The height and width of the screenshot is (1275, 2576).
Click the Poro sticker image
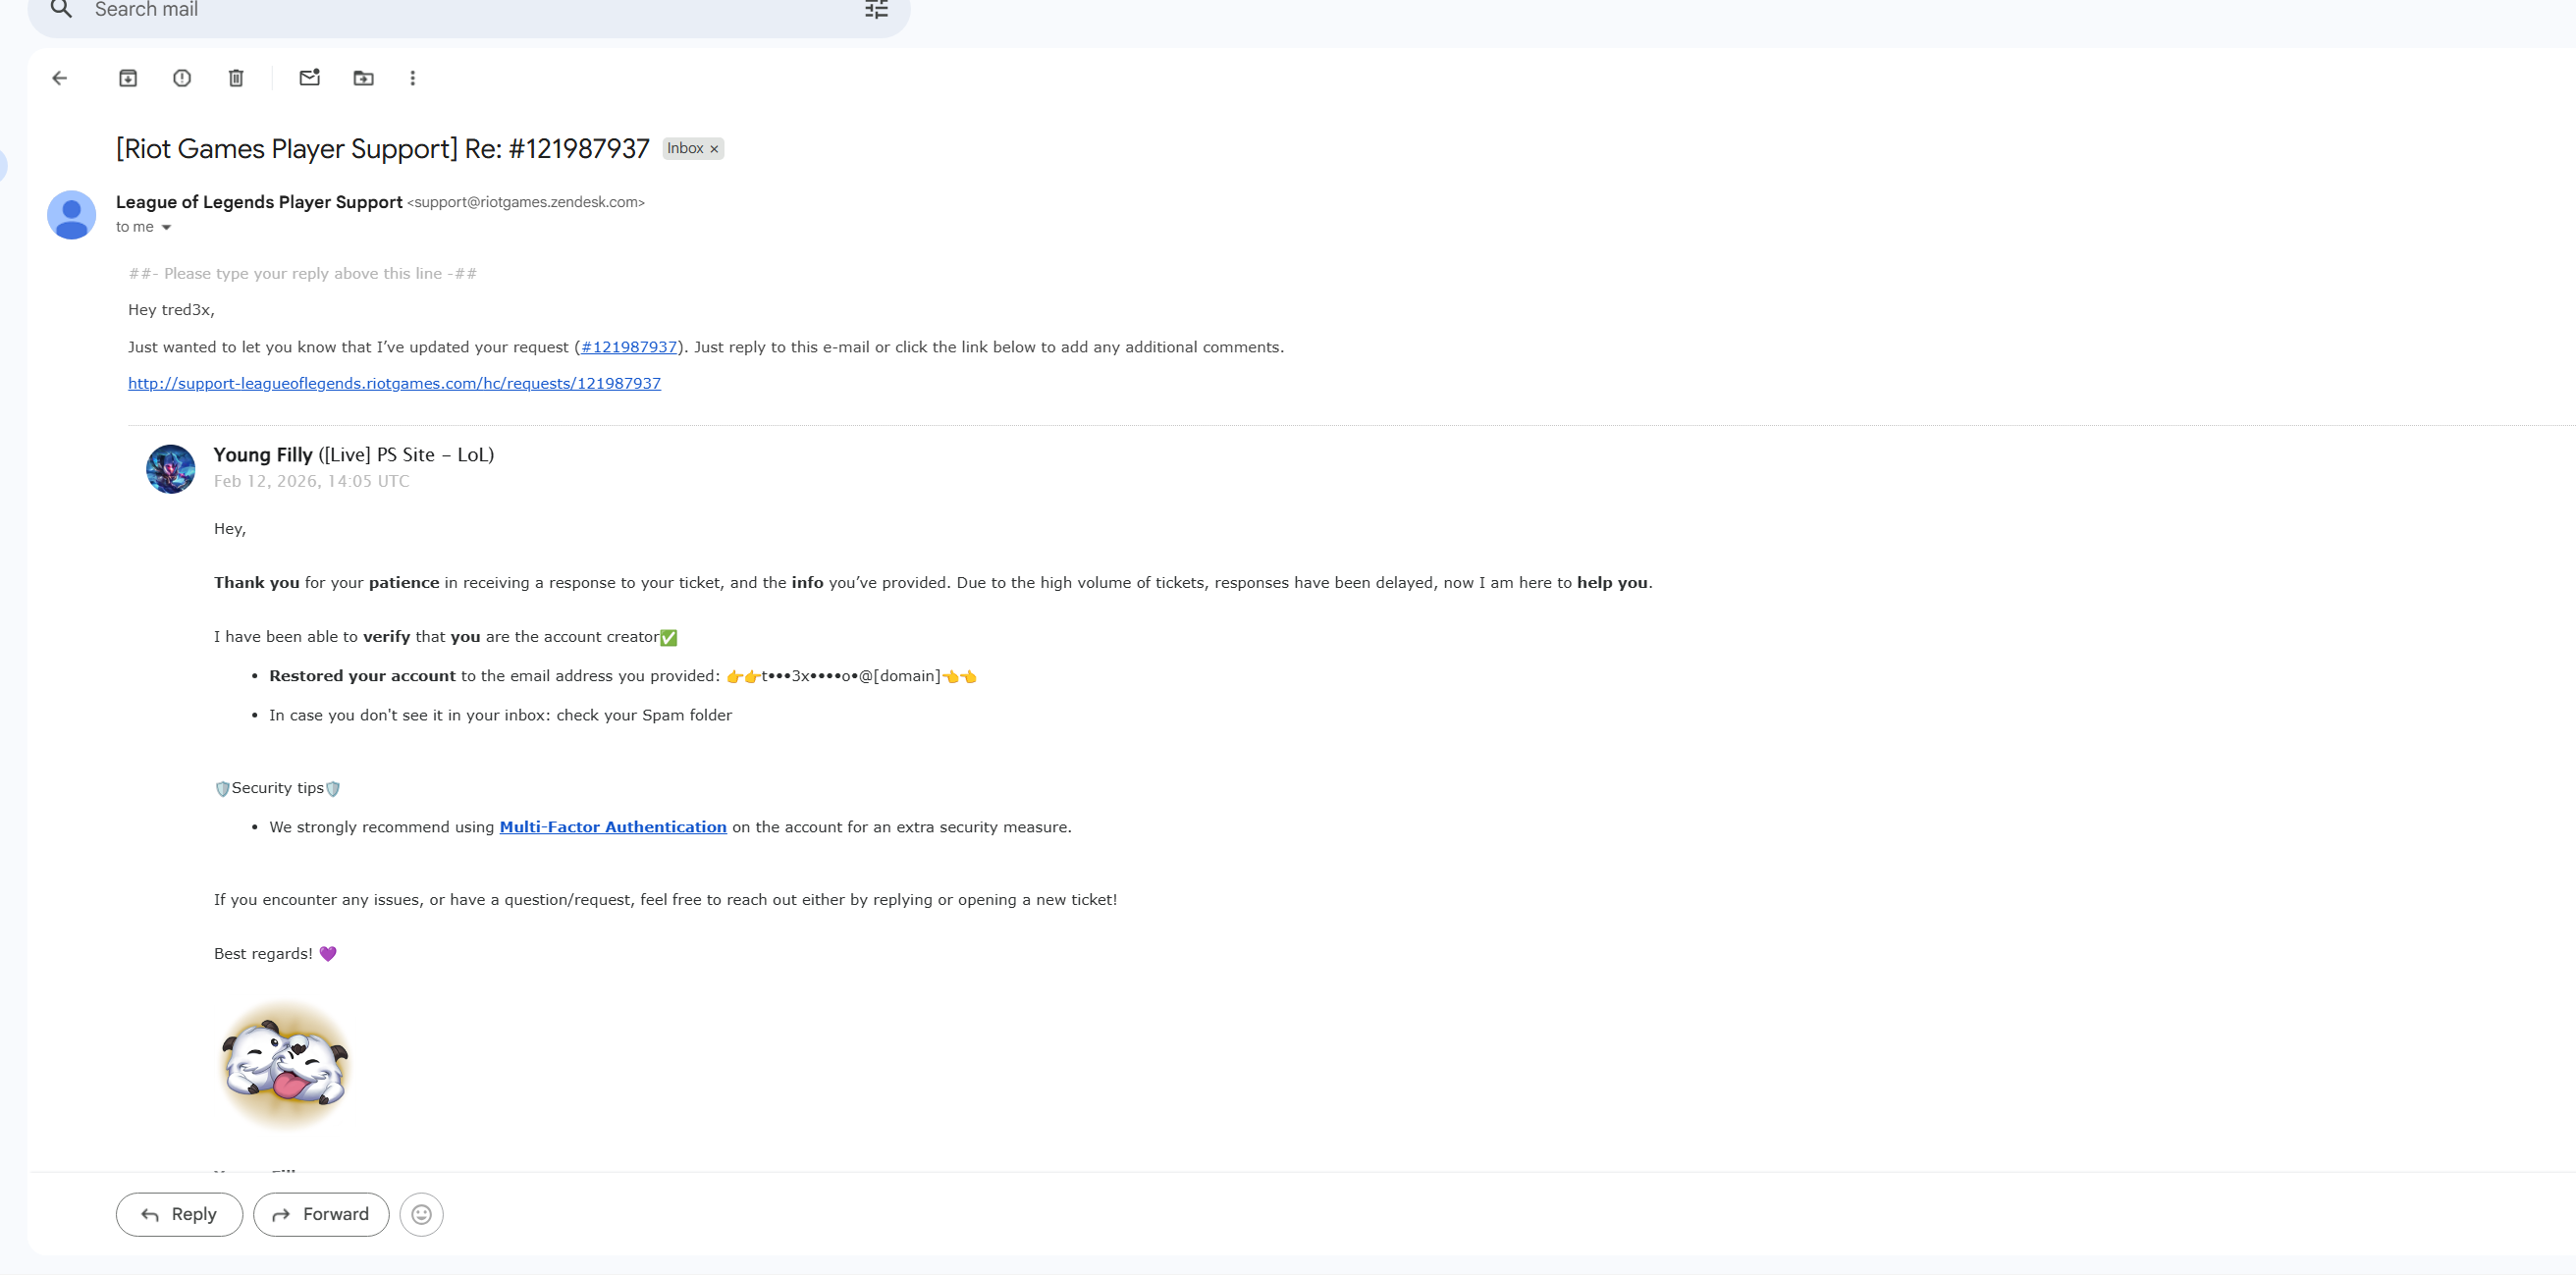coord(285,1063)
